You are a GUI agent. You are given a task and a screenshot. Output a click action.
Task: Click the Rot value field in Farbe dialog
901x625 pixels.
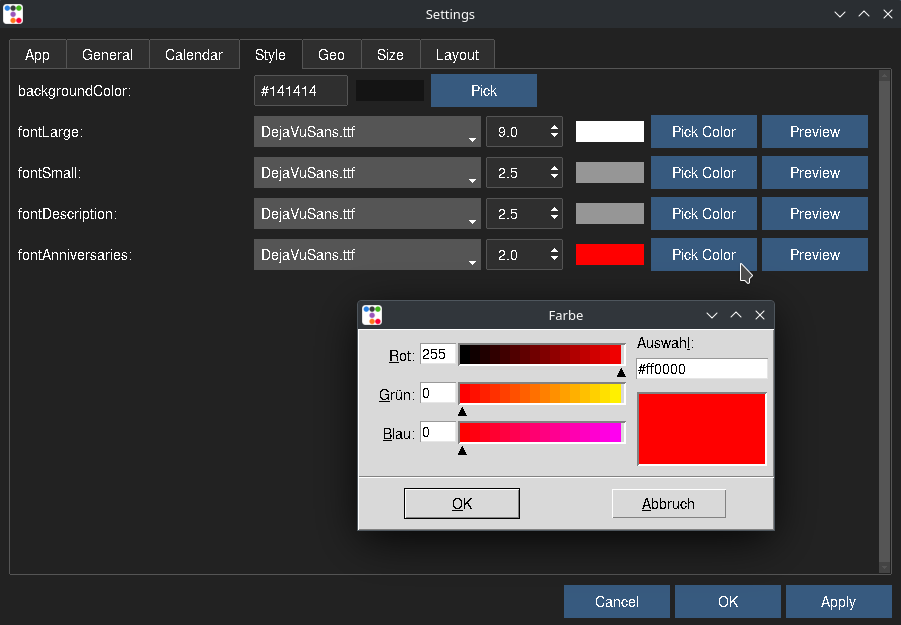438,354
